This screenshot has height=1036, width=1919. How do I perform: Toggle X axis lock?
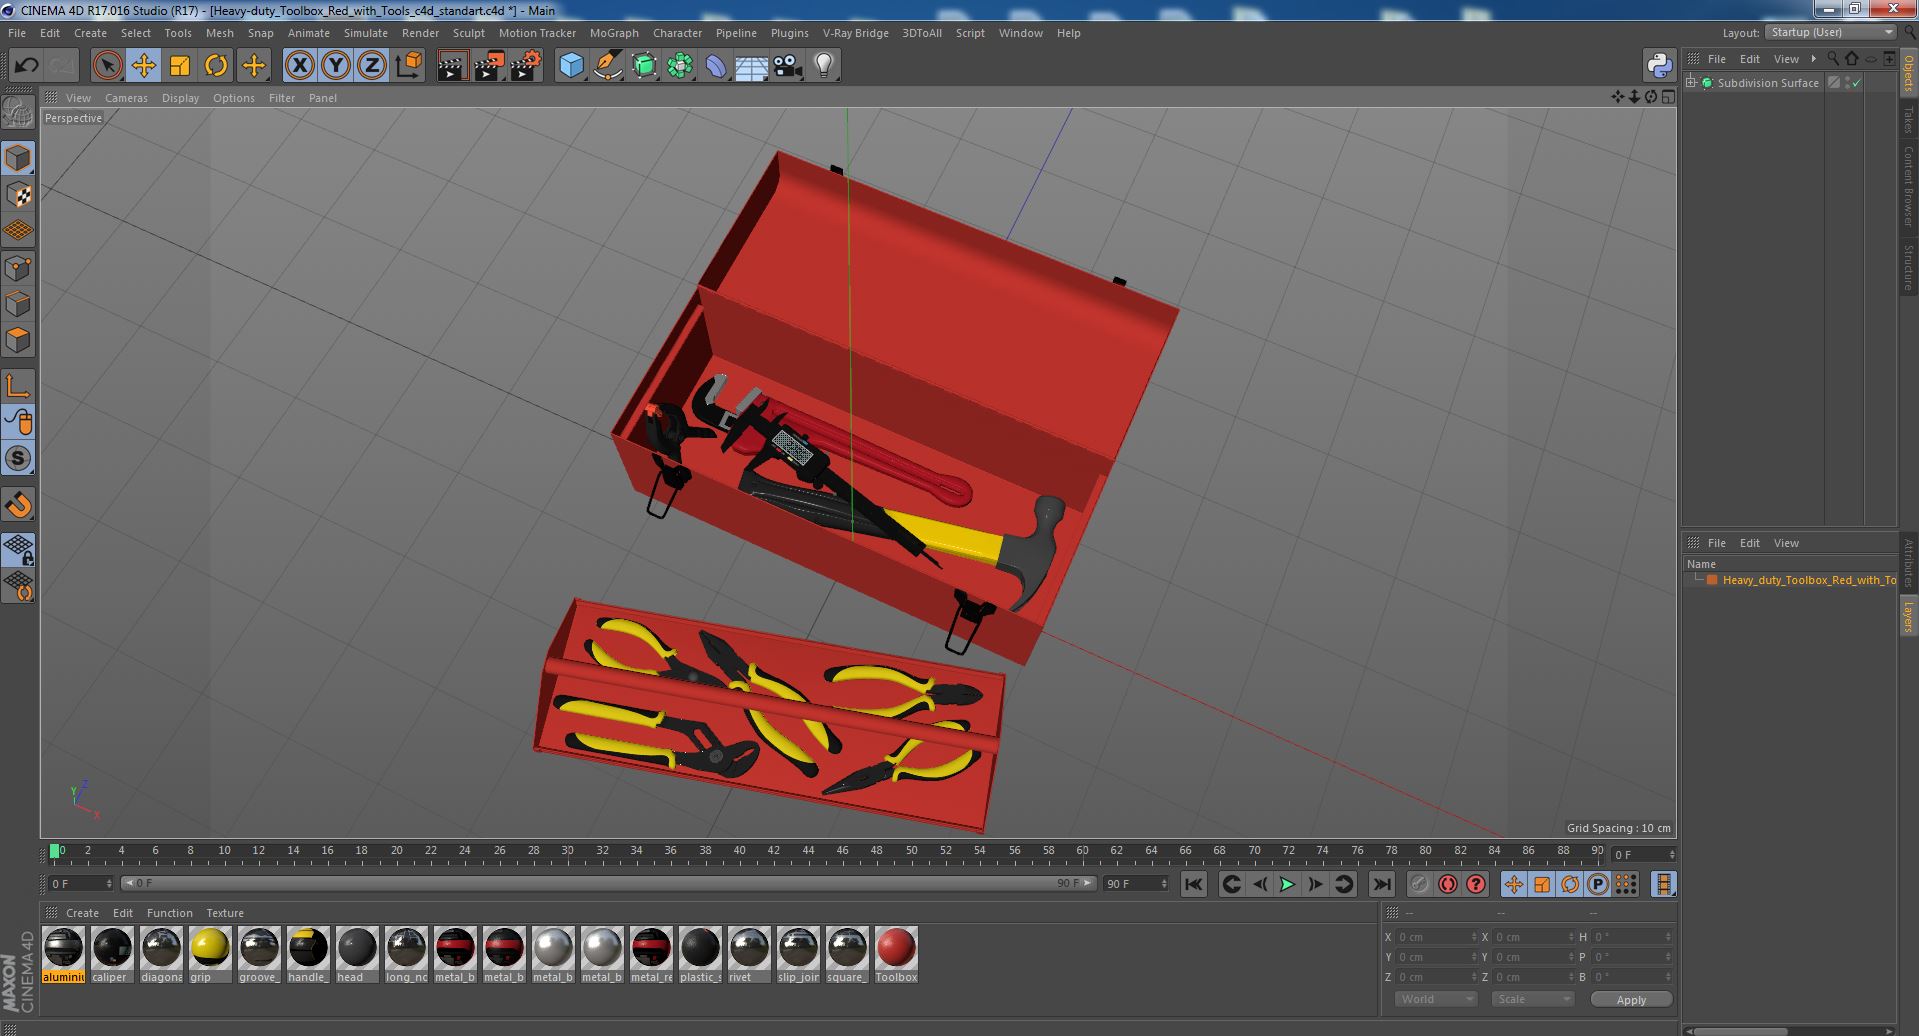[x=299, y=66]
